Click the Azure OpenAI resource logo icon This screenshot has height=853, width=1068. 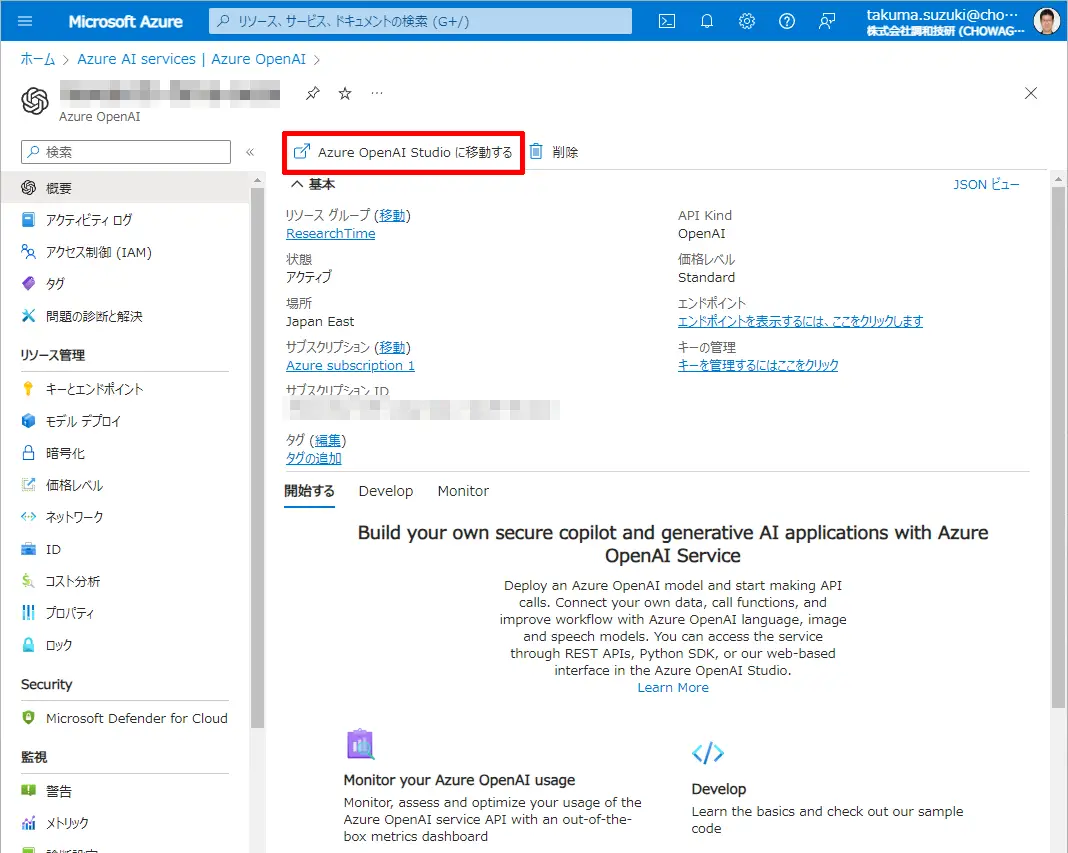(x=35, y=101)
